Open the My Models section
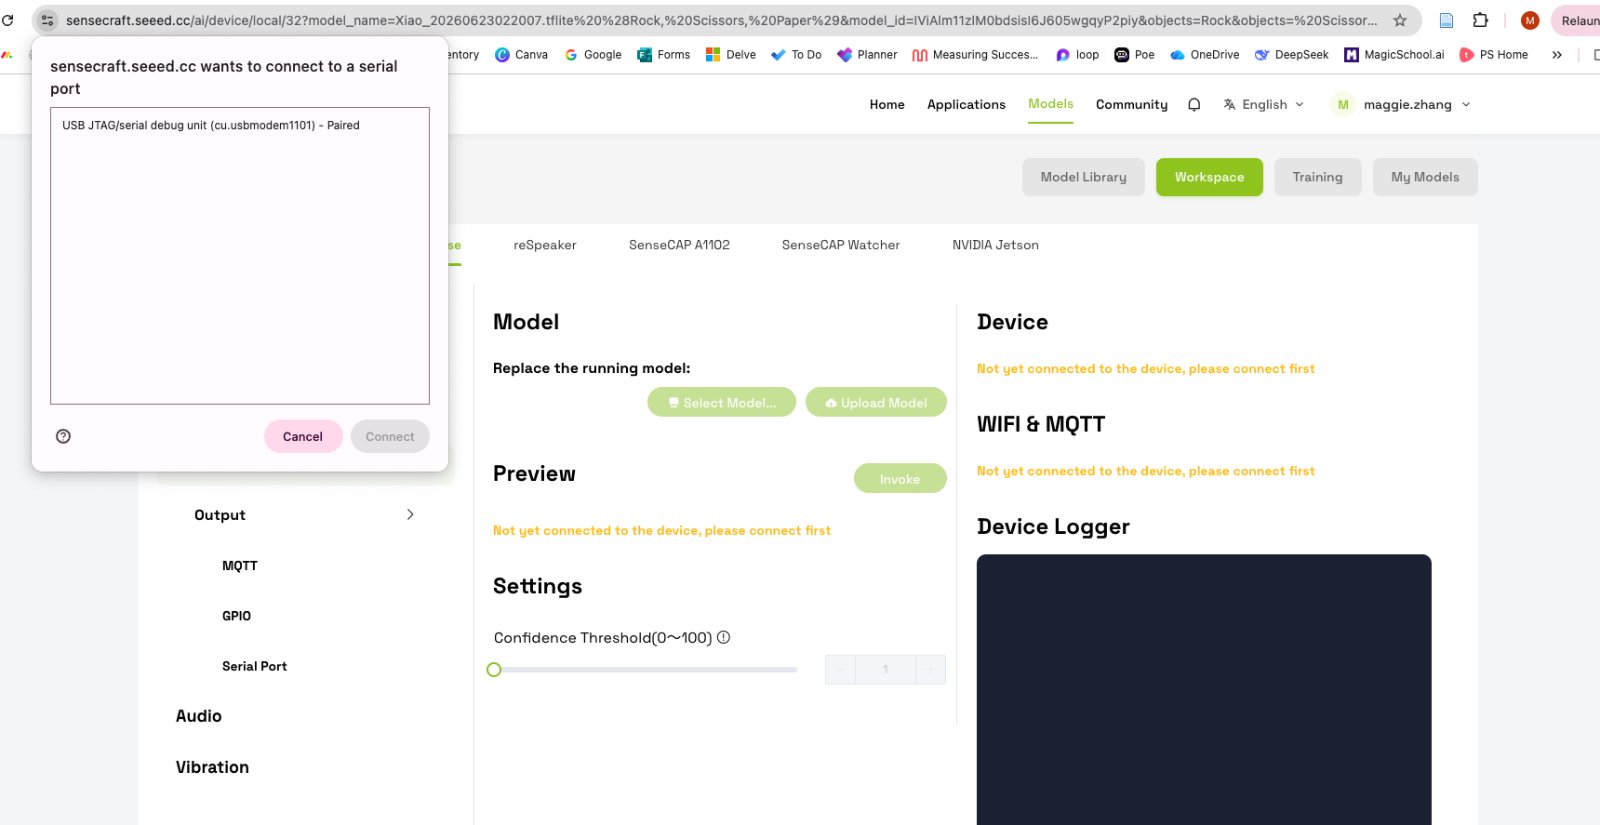 point(1425,177)
